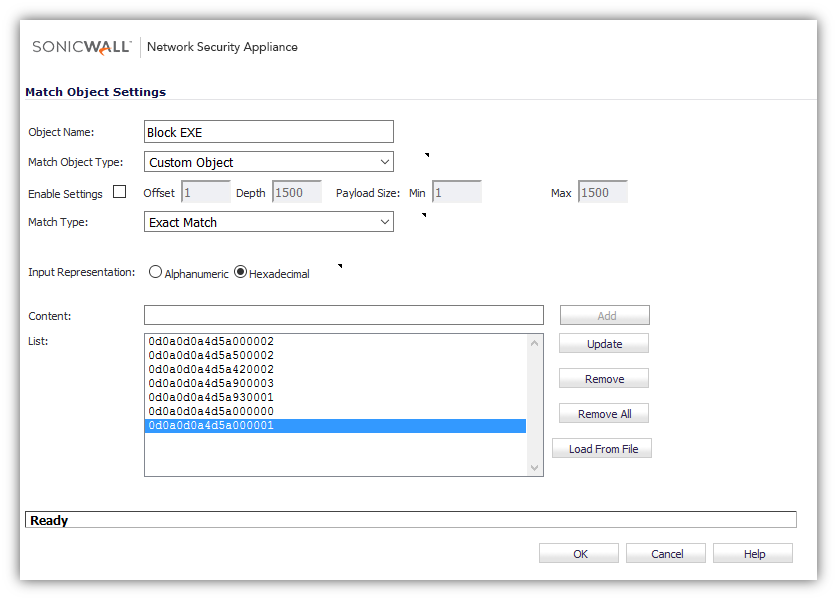Viewport: 837px width, 600px height.
Task: Click Load From File button
Action: point(603,449)
